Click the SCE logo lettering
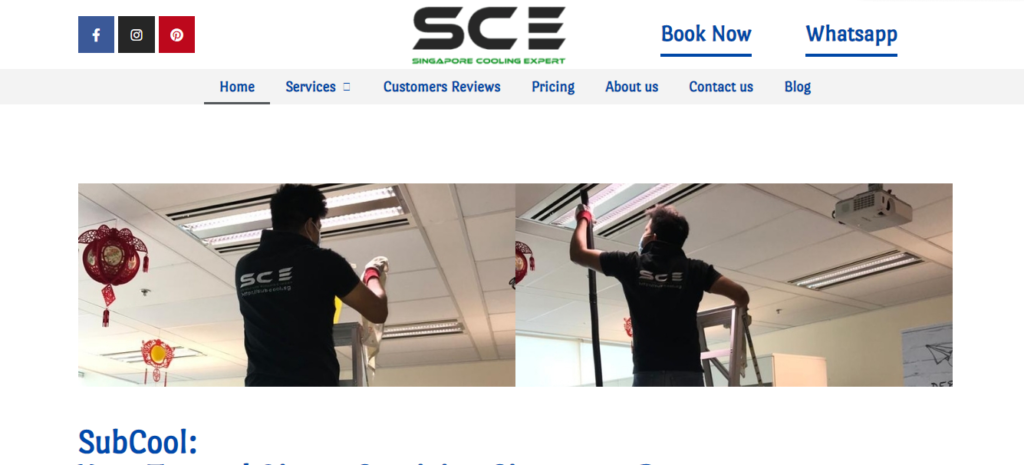Screen dimensions: 1024x465 (489, 28)
